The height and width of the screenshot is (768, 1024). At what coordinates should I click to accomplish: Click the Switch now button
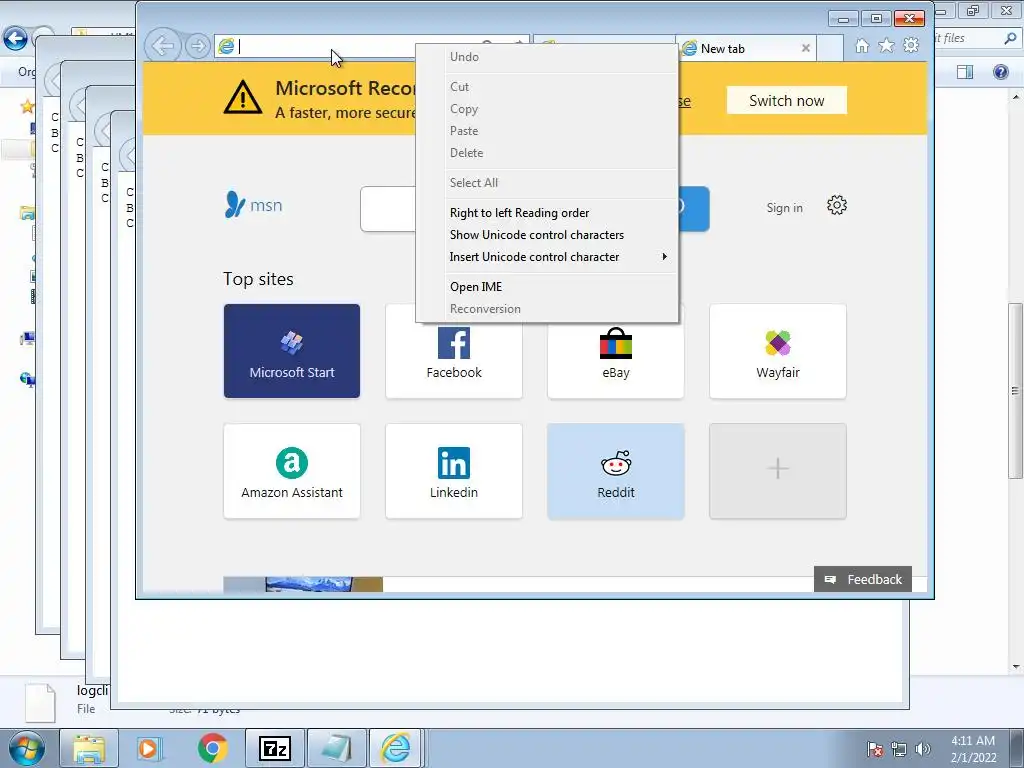[786, 101]
